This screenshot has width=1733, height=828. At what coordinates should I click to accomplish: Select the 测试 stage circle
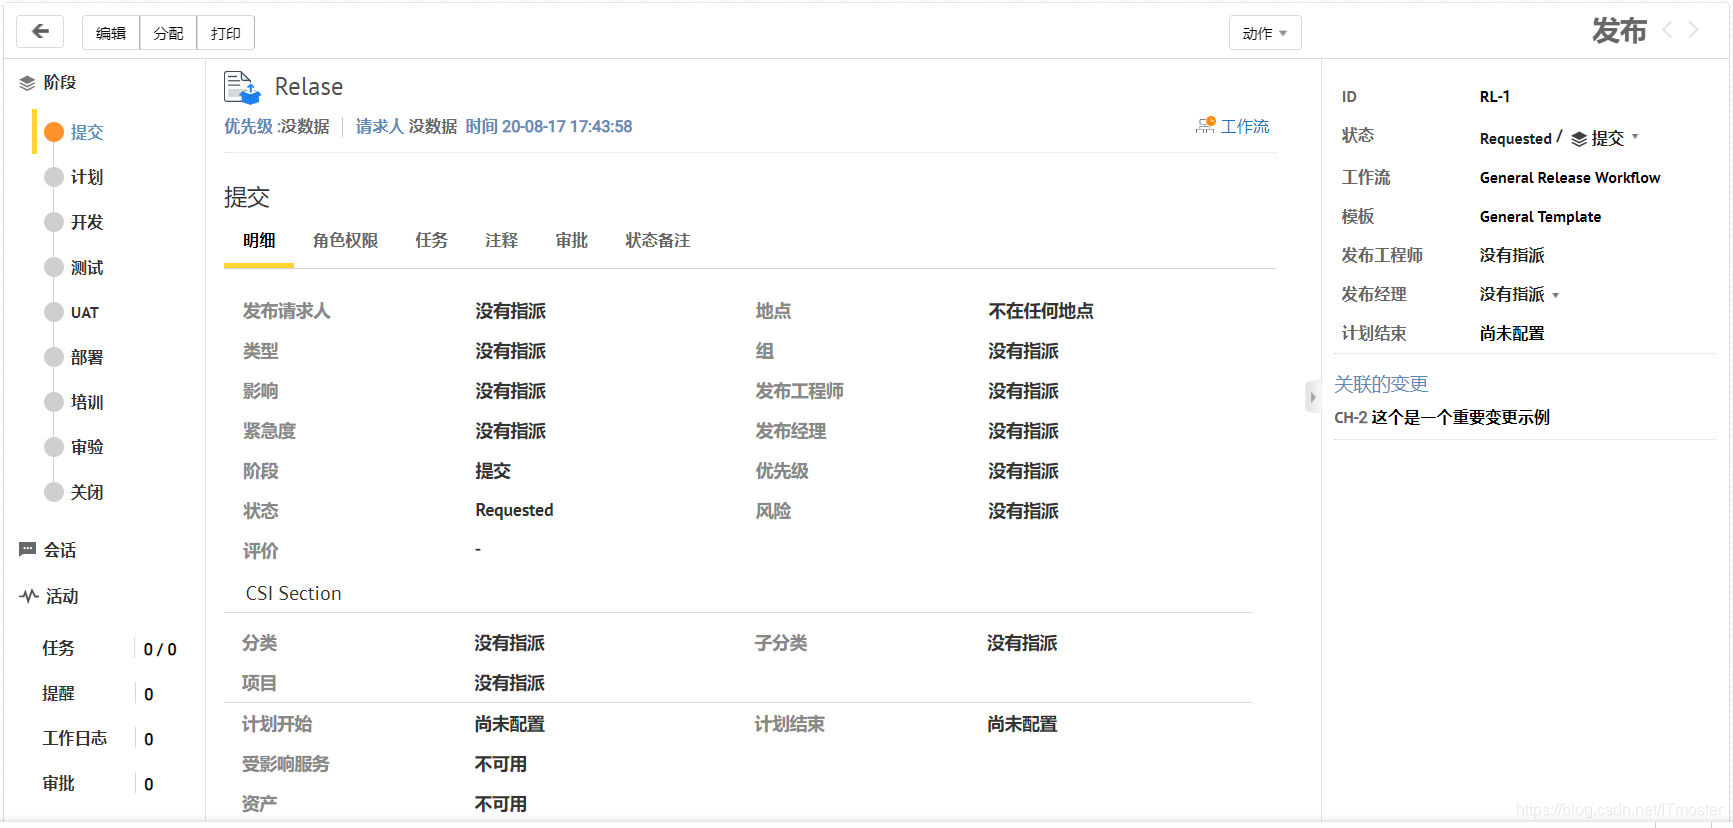(54, 267)
